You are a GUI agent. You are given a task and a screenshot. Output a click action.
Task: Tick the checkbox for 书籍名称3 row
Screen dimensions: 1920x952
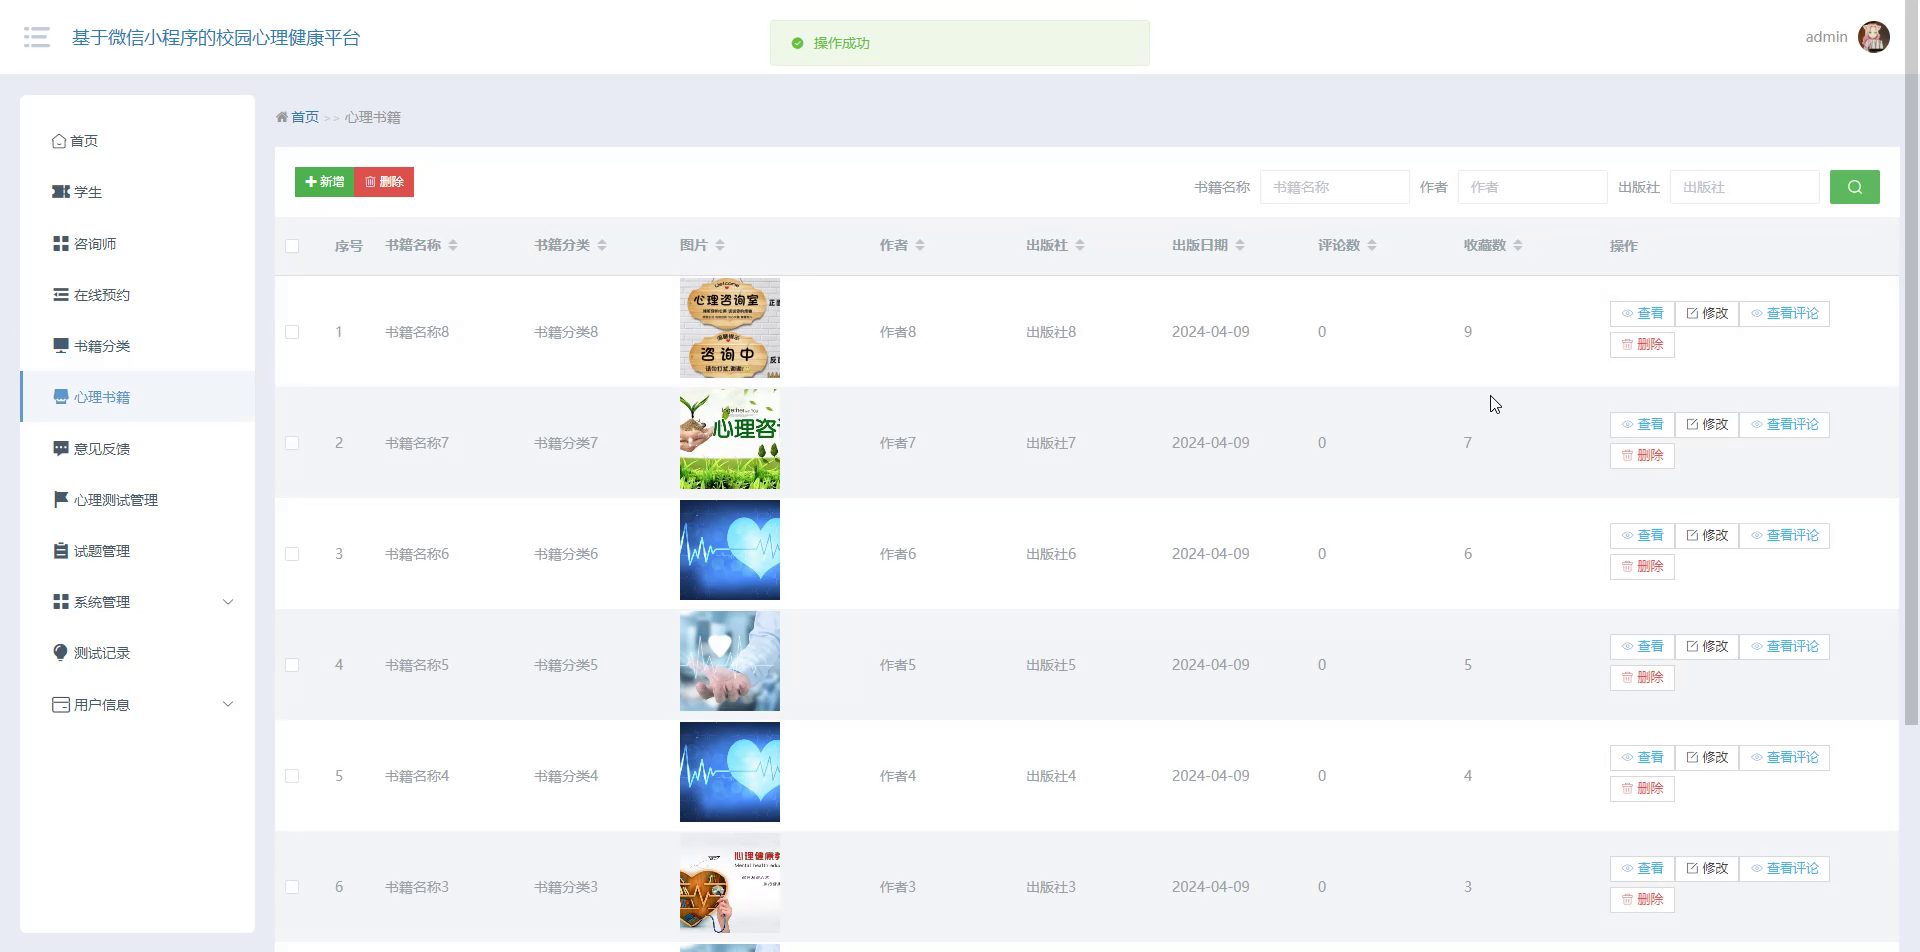pyautogui.click(x=292, y=887)
